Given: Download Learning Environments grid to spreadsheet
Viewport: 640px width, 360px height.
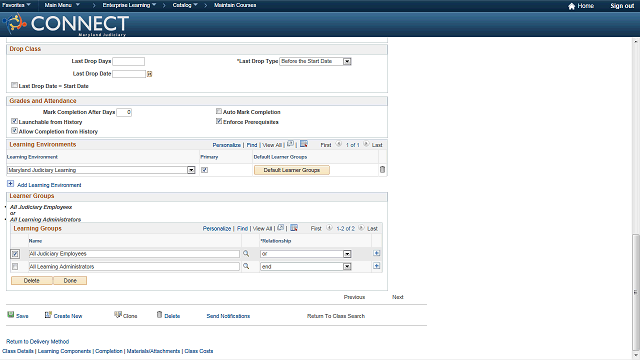Looking at the screenshot, I should tap(304, 144).
